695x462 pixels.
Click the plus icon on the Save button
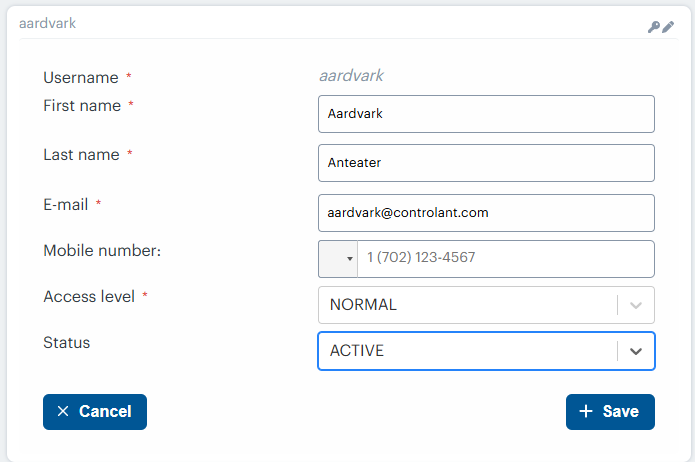pos(586,412)
